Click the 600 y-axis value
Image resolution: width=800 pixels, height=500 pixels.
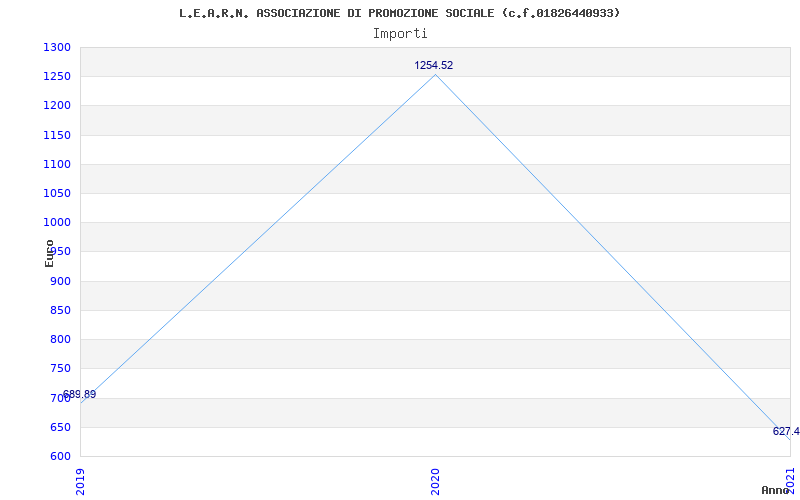click(x=60, y=456)
